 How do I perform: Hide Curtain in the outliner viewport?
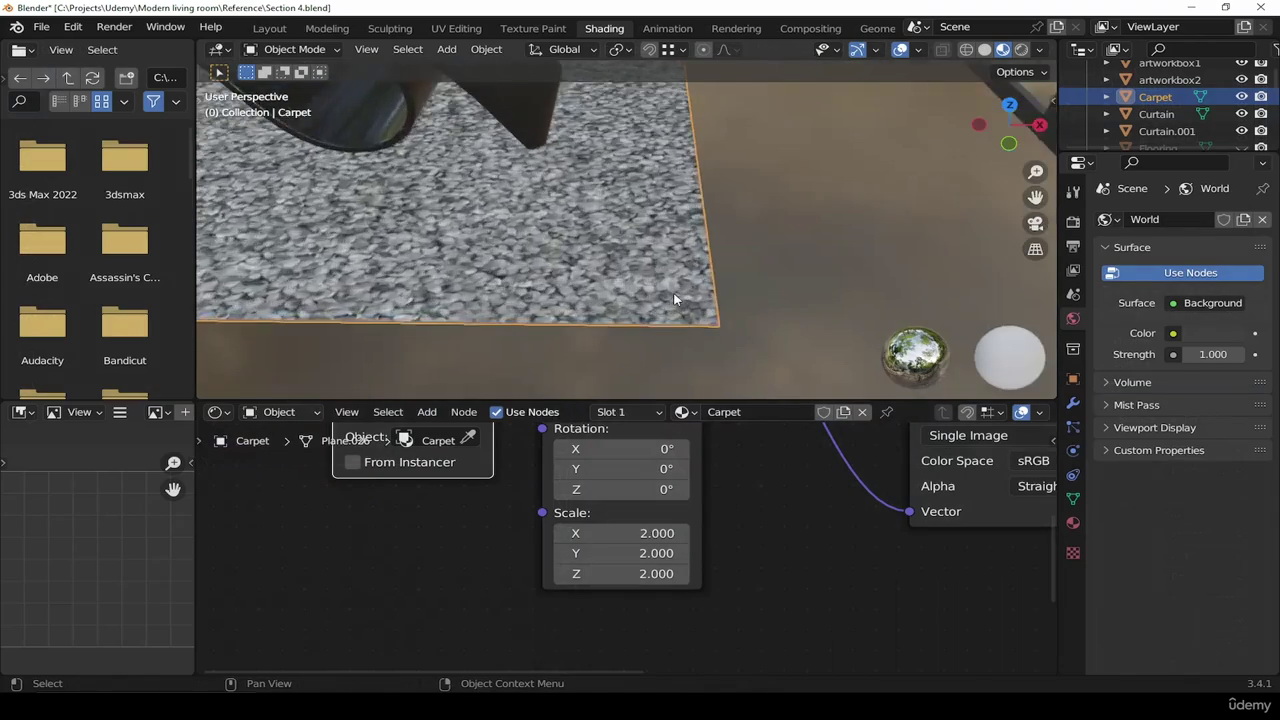coord(1241,114)
